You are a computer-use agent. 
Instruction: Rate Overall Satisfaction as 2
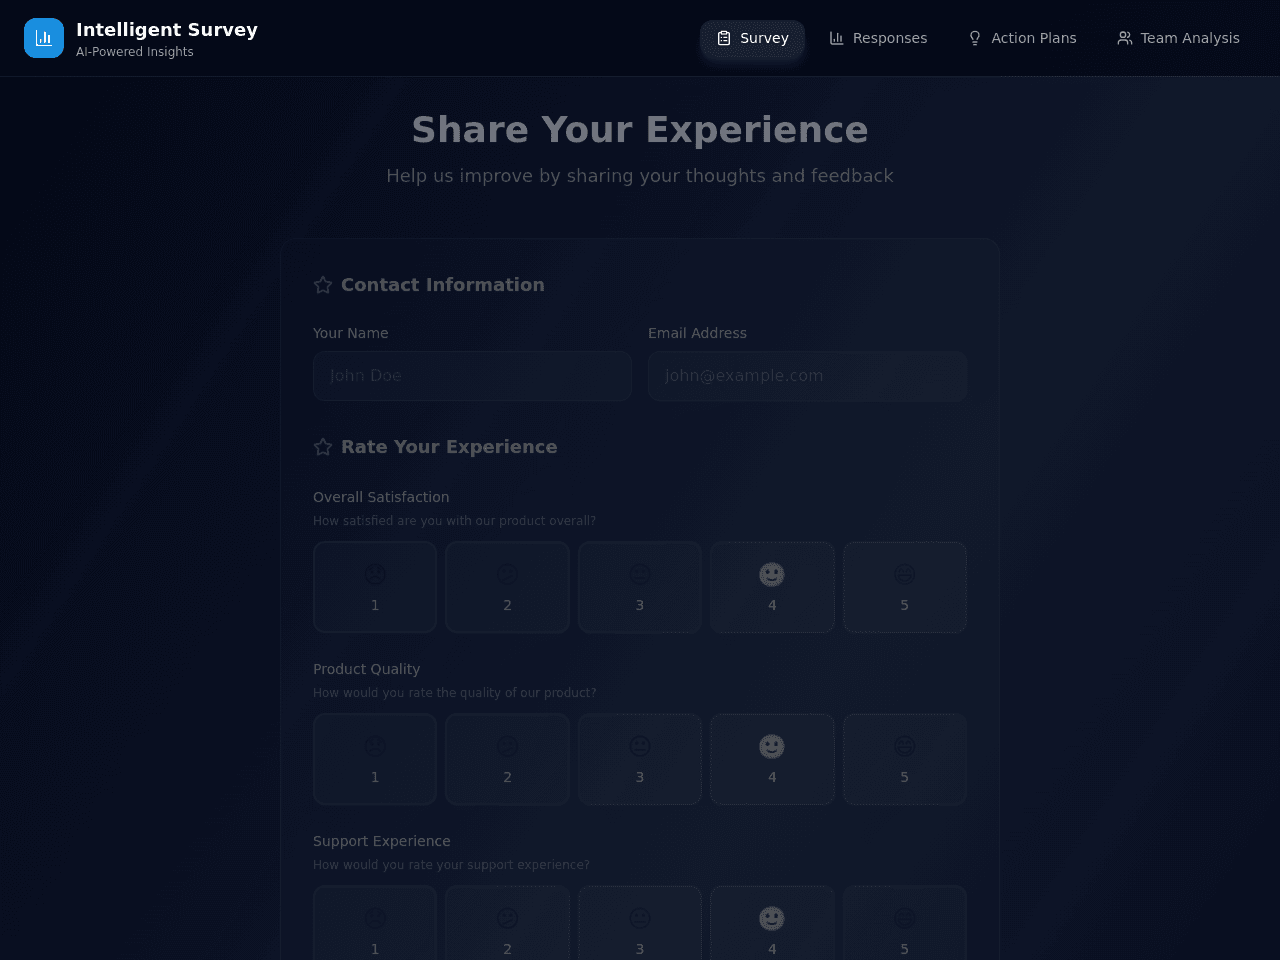point(507,587)
